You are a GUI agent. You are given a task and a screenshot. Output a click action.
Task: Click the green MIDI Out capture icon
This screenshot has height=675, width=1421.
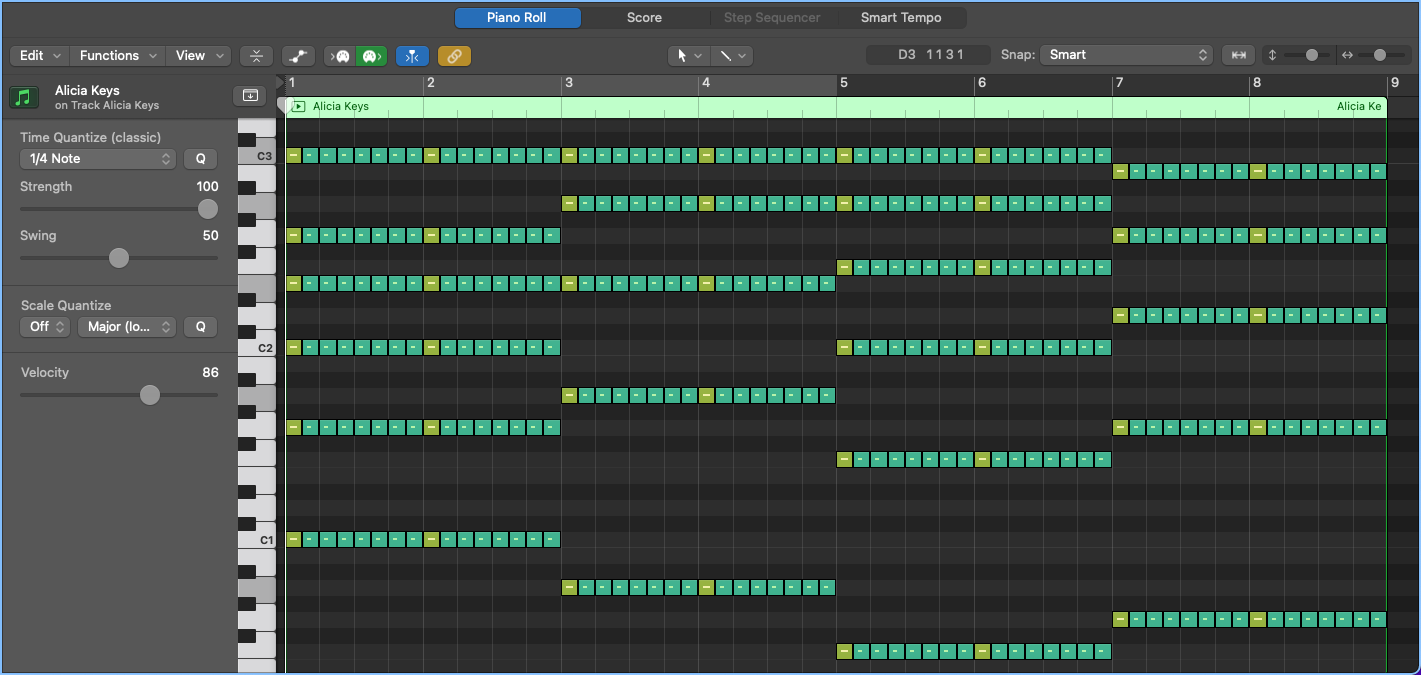click(371, 55)
